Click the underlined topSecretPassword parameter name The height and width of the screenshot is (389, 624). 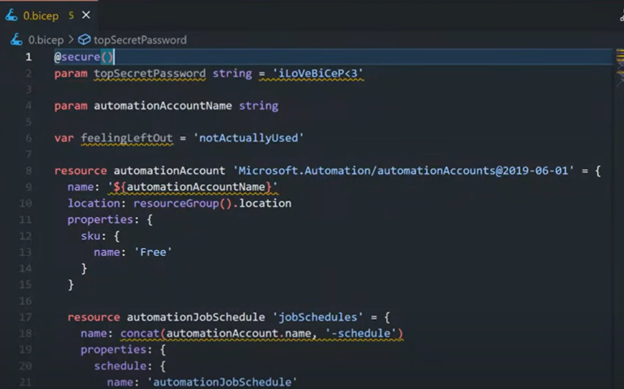(150, 74)
